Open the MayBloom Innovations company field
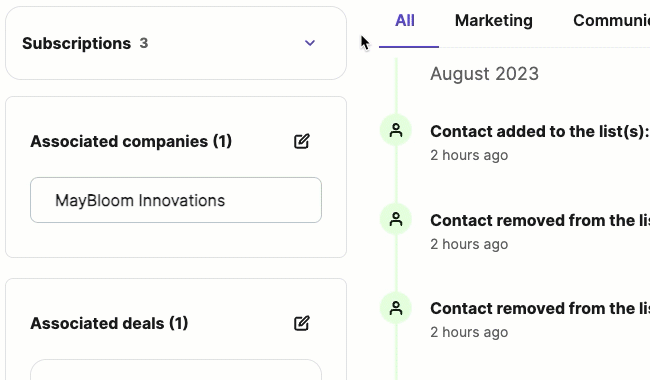The image size is (650, 380). tap(176, 200)
